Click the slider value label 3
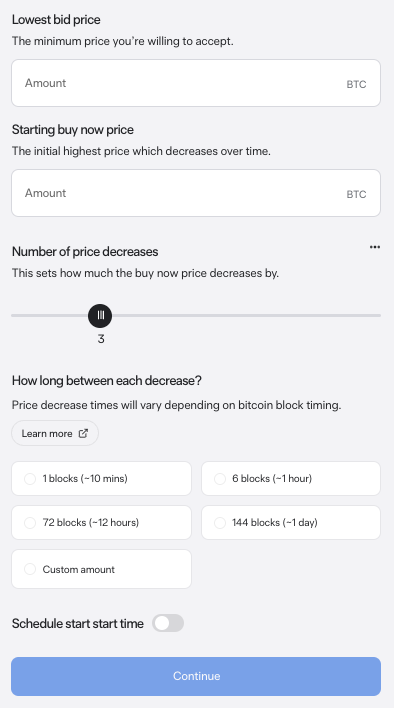This screenshot has height=708, width=394. [x=101, y=339]
